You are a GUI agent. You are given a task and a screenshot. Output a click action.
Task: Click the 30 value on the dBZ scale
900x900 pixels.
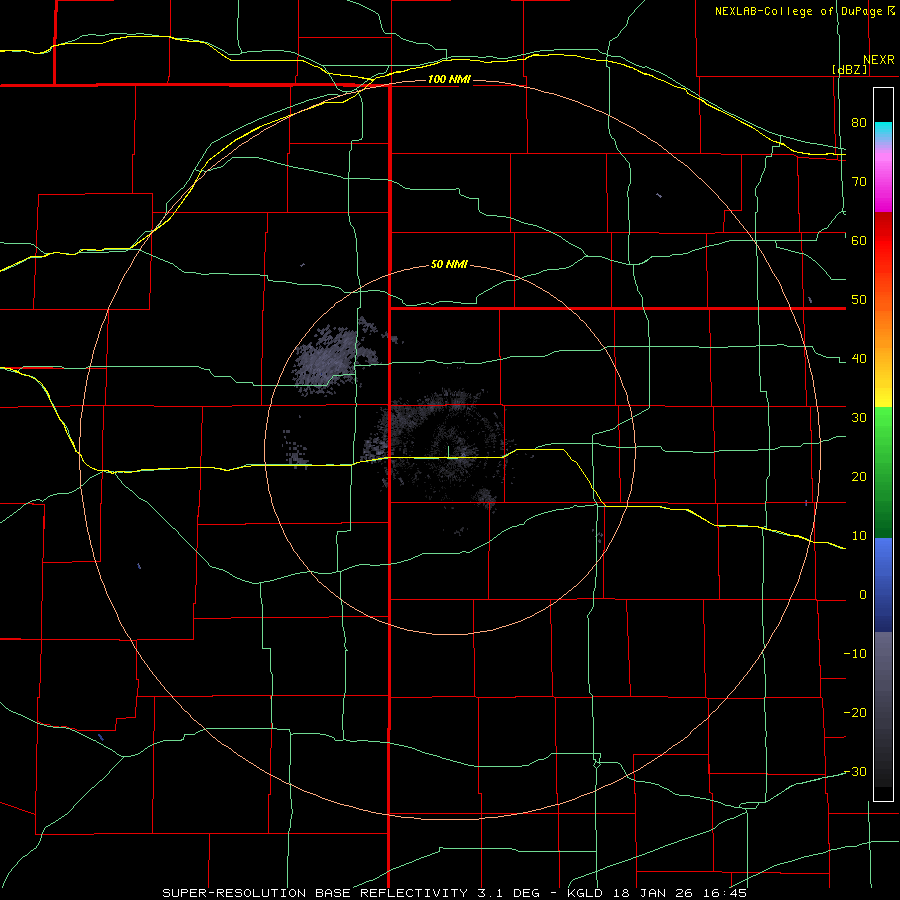[859, 418]
